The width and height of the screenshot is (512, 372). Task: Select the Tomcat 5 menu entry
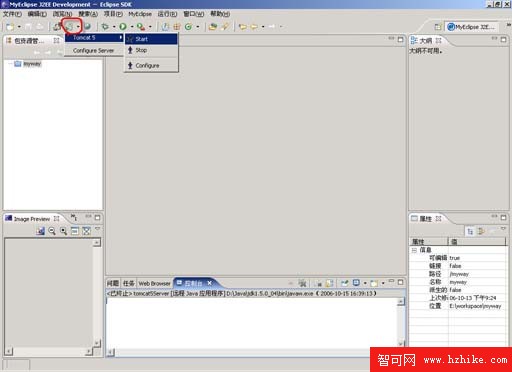pos(94,38)
